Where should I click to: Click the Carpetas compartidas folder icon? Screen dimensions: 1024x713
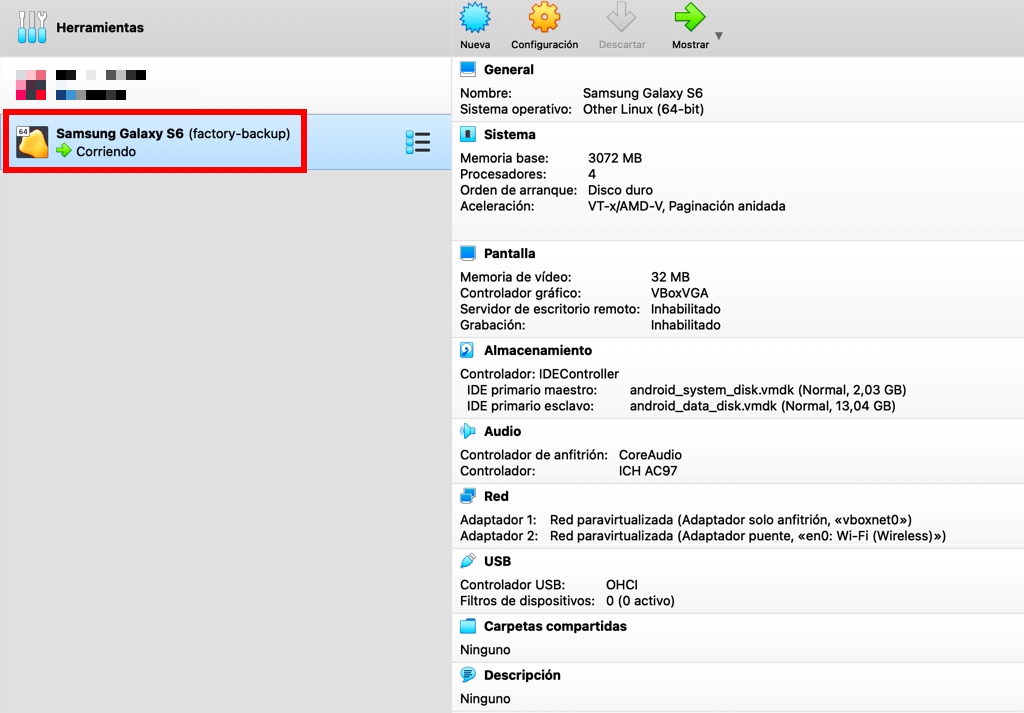[468, 626]
